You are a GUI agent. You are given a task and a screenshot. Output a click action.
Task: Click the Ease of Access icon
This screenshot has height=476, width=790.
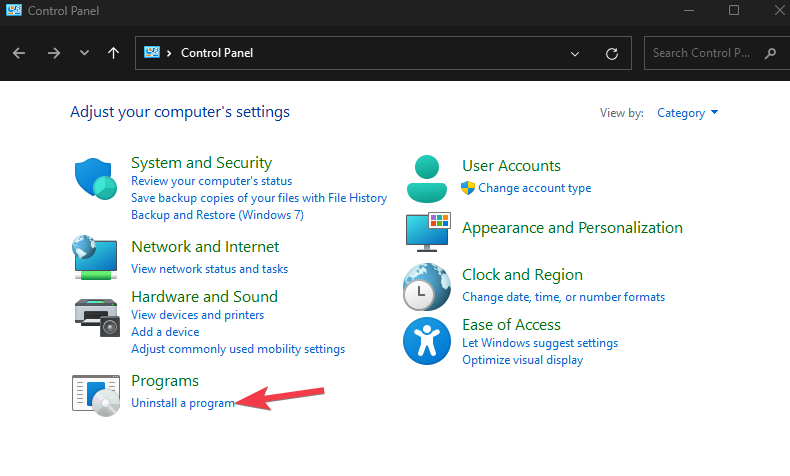click(x=427, y=341)
